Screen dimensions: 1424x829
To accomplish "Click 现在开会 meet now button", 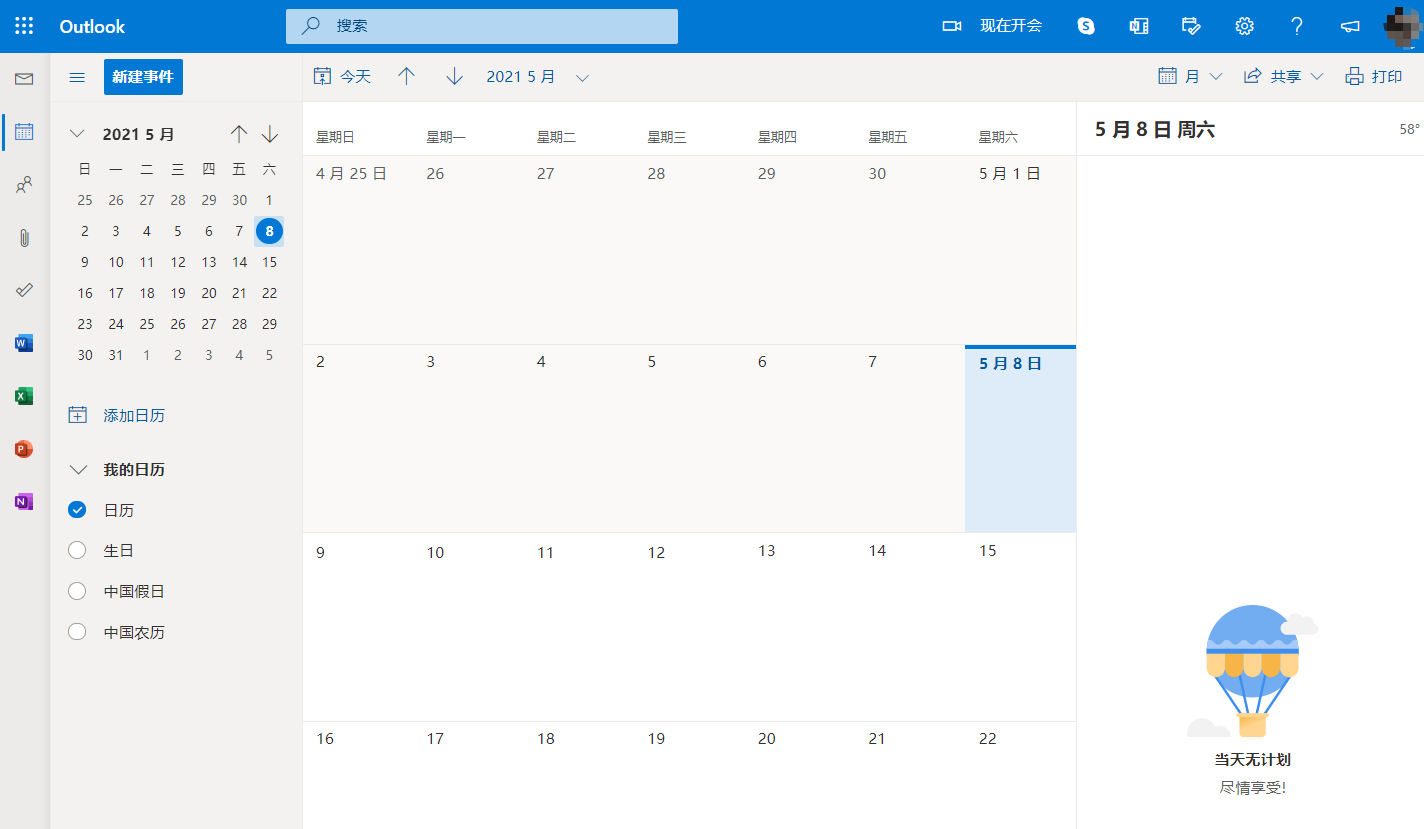I will (992, 26).
